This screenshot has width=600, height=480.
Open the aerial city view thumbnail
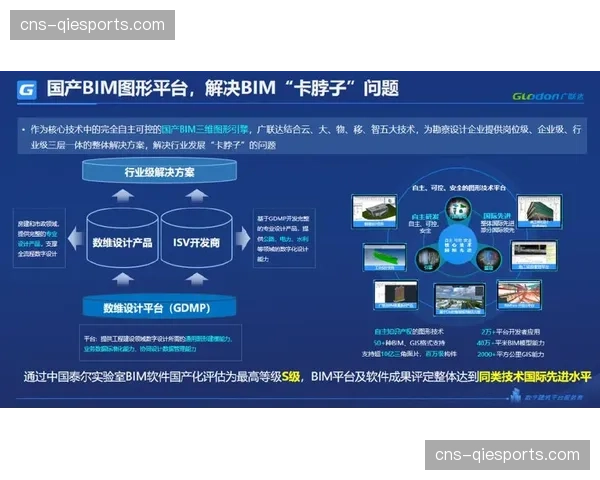460,300
